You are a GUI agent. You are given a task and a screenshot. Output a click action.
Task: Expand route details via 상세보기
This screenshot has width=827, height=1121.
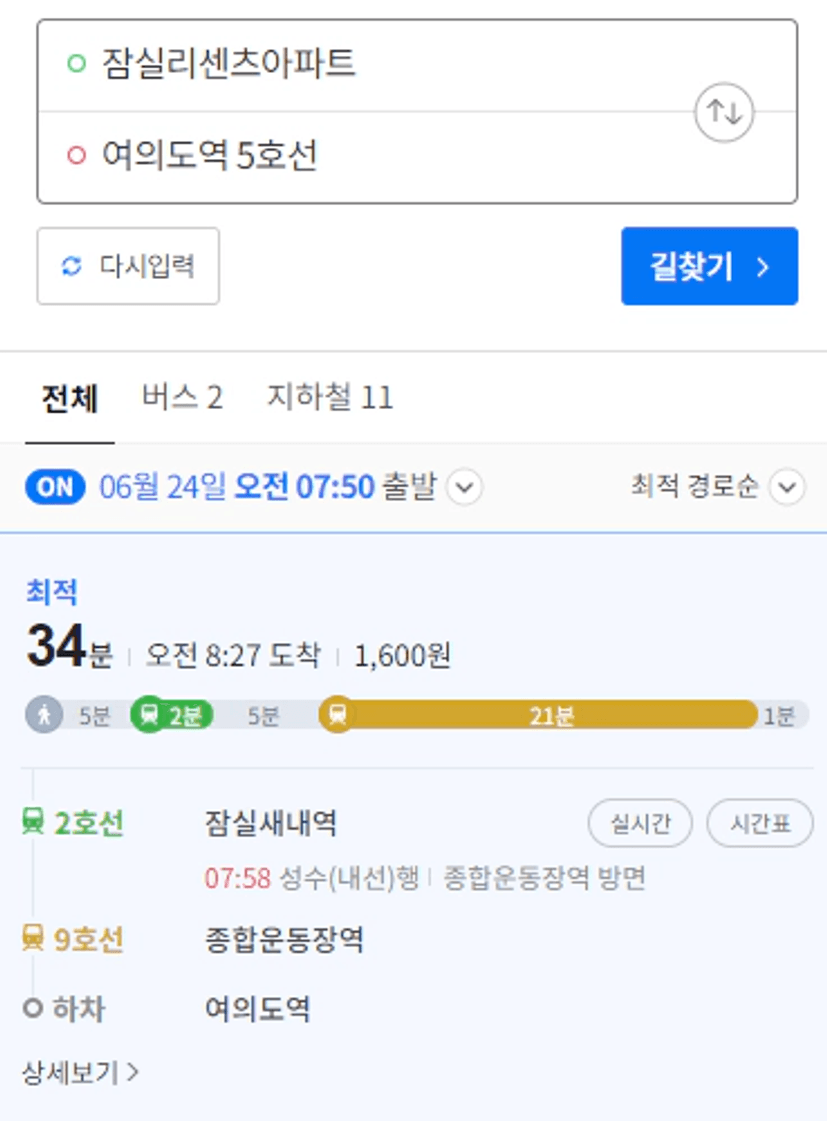80,1072
